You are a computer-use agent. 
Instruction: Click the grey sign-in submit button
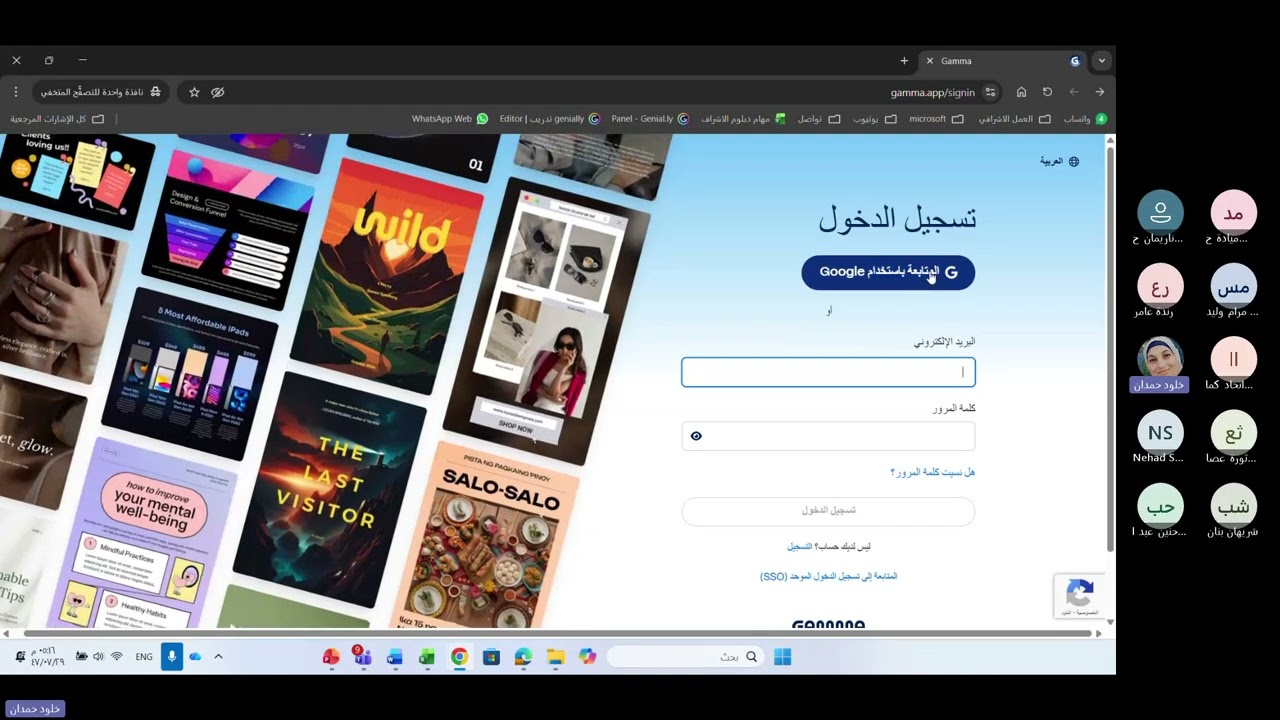tap(828, 511)
